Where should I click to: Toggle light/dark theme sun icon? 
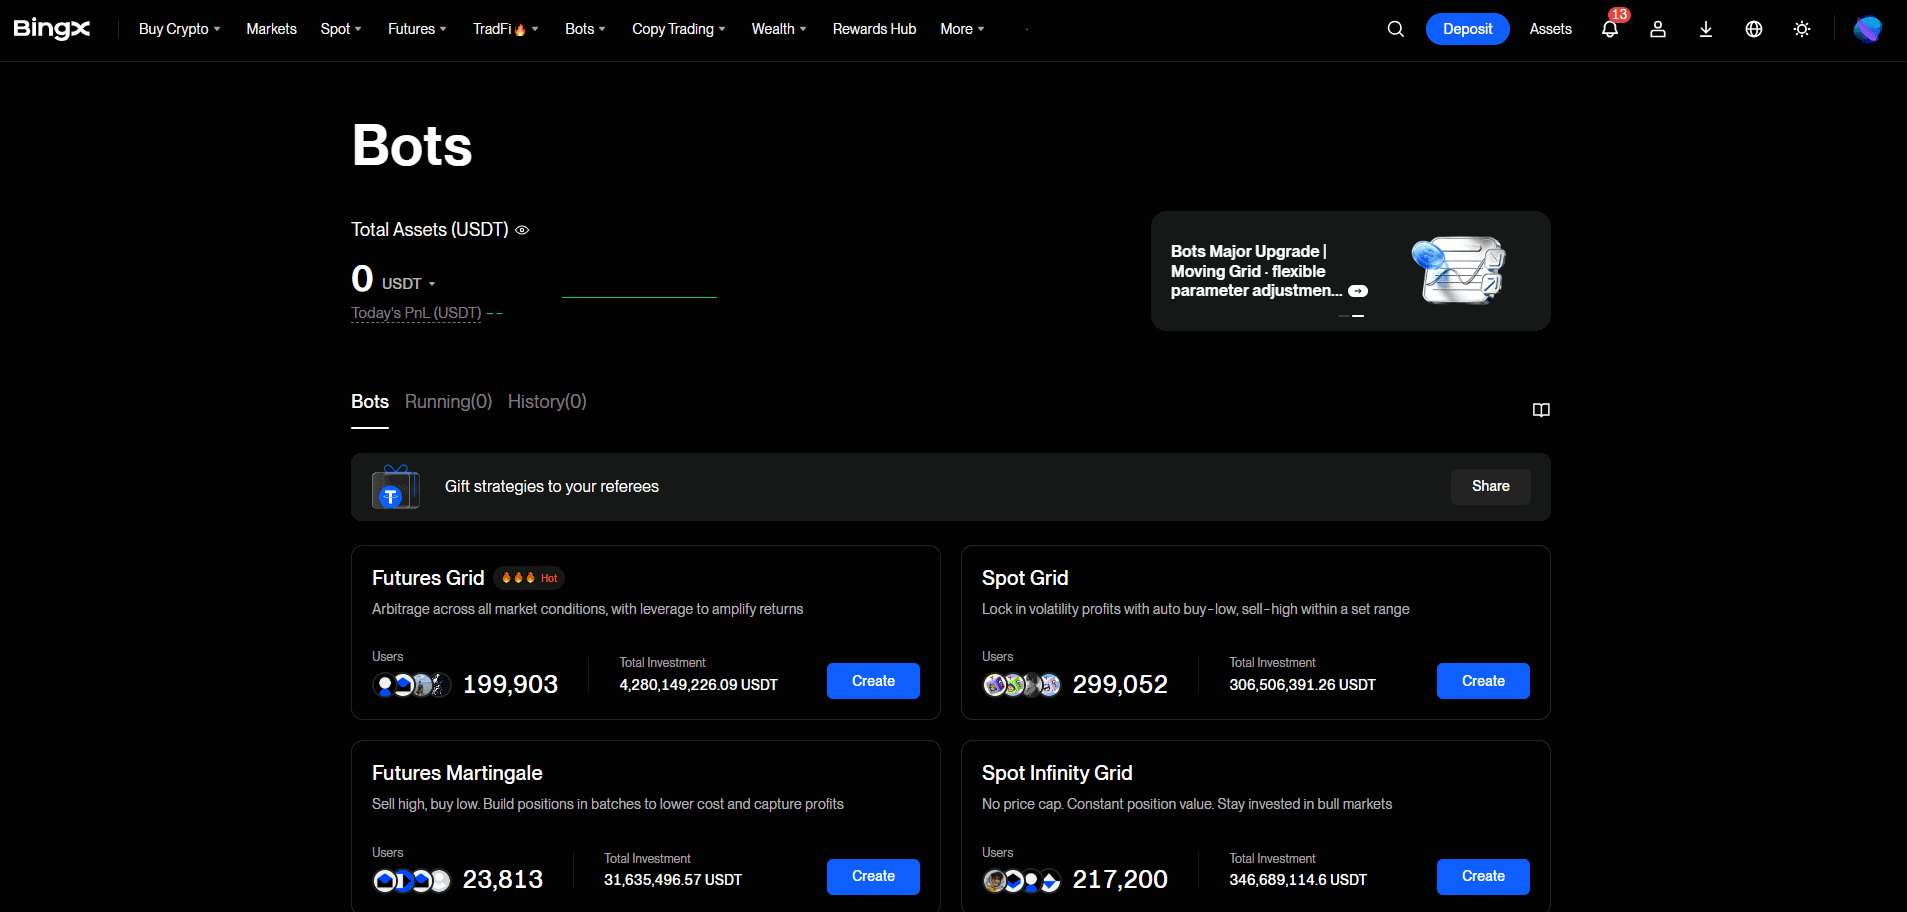[1802, 29]
